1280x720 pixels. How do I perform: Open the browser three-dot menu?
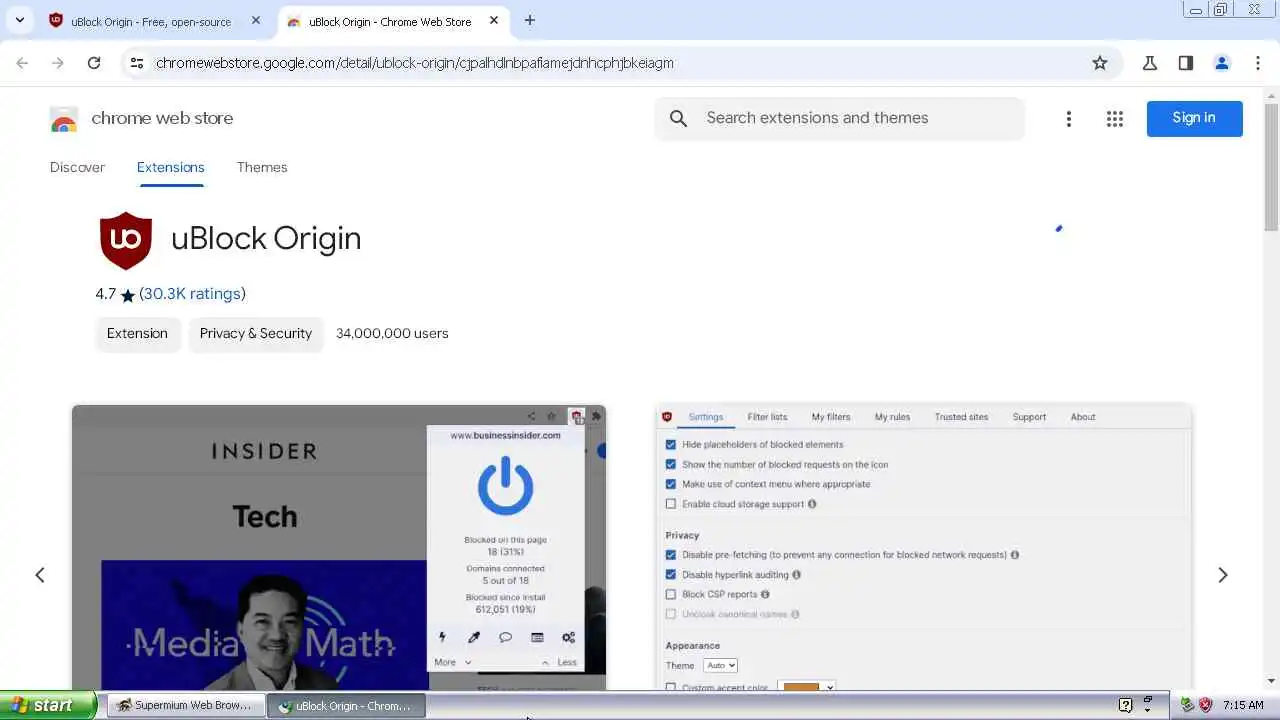1258,62
